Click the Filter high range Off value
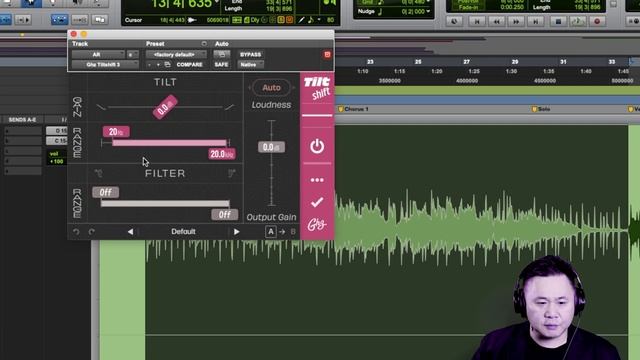 [x=224, y=215]
